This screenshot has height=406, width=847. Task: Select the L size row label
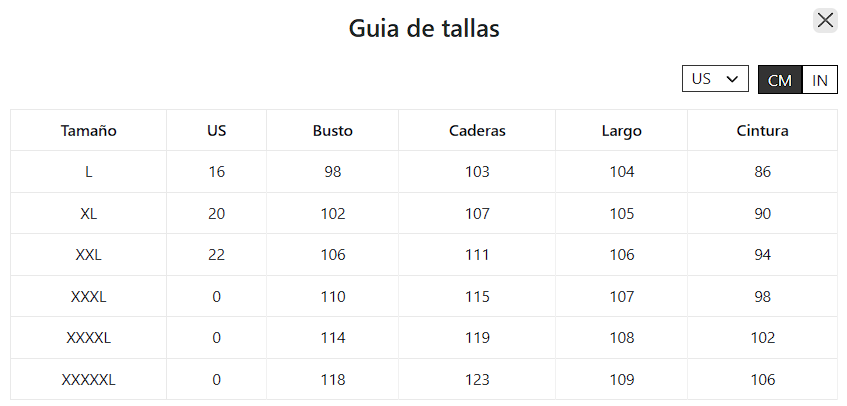[89, 172]
